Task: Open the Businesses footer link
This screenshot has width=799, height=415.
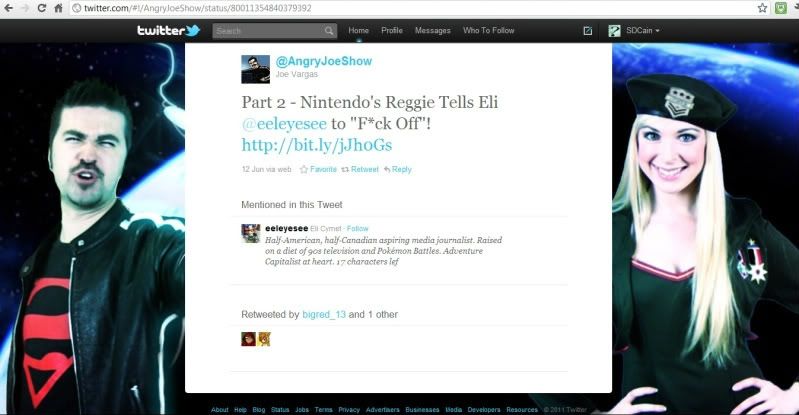Action: tap(422, 409)
